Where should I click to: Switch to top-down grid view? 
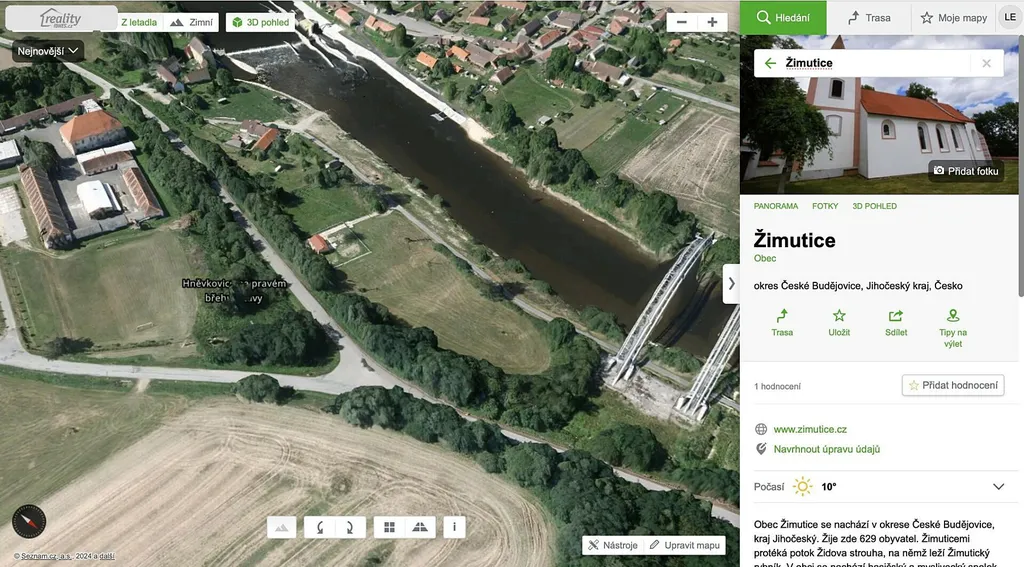tap(389, 527)
